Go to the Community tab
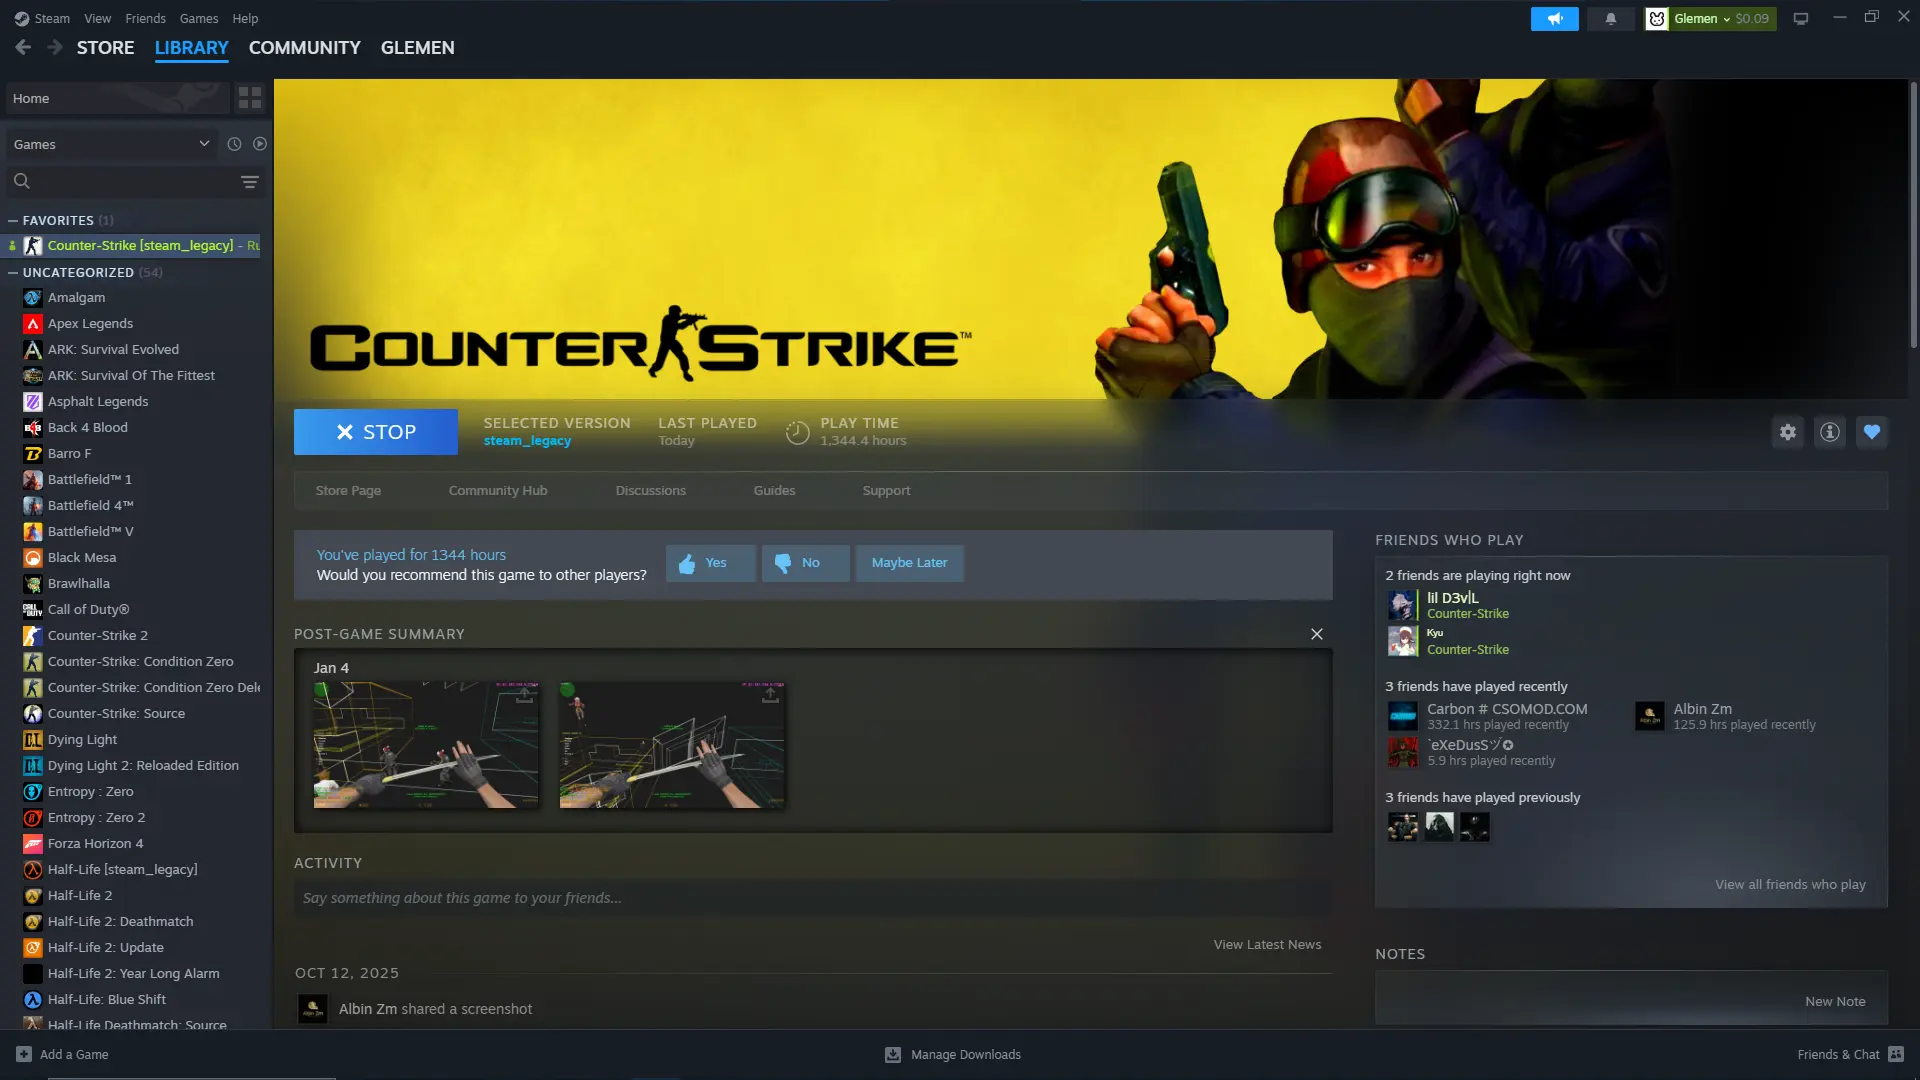 (305, 47)
